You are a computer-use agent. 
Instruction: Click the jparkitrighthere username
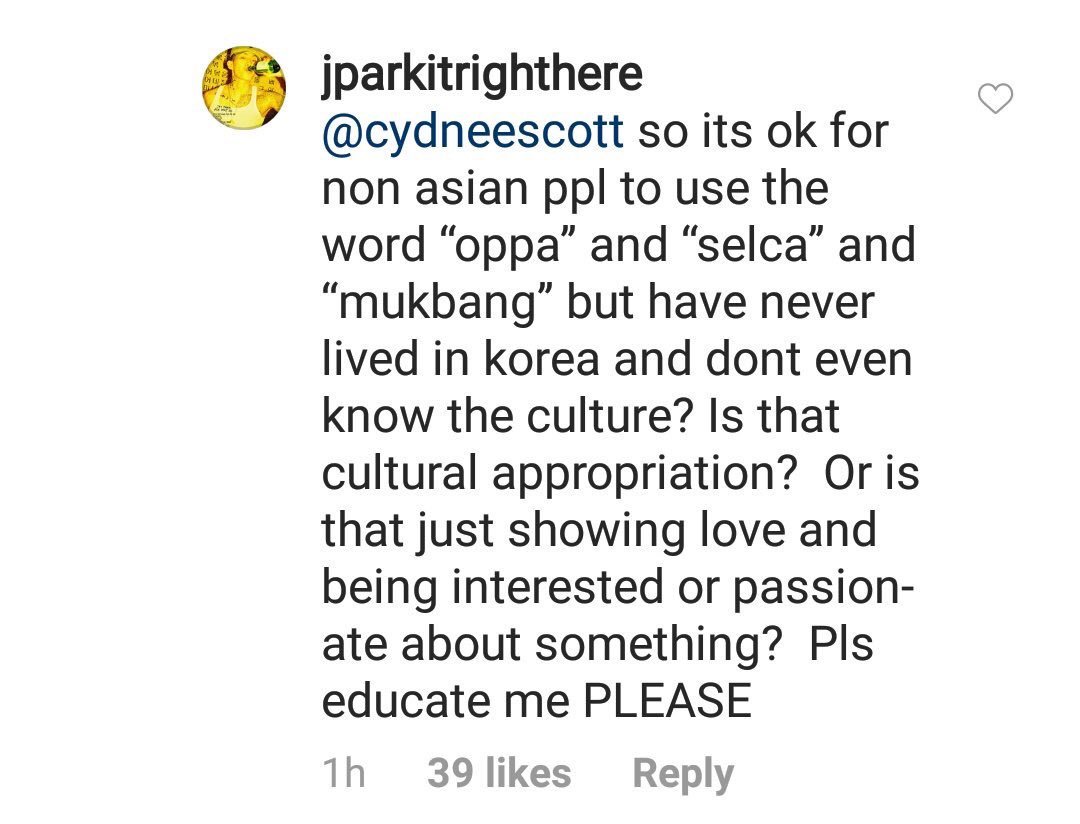click(481, 76)
